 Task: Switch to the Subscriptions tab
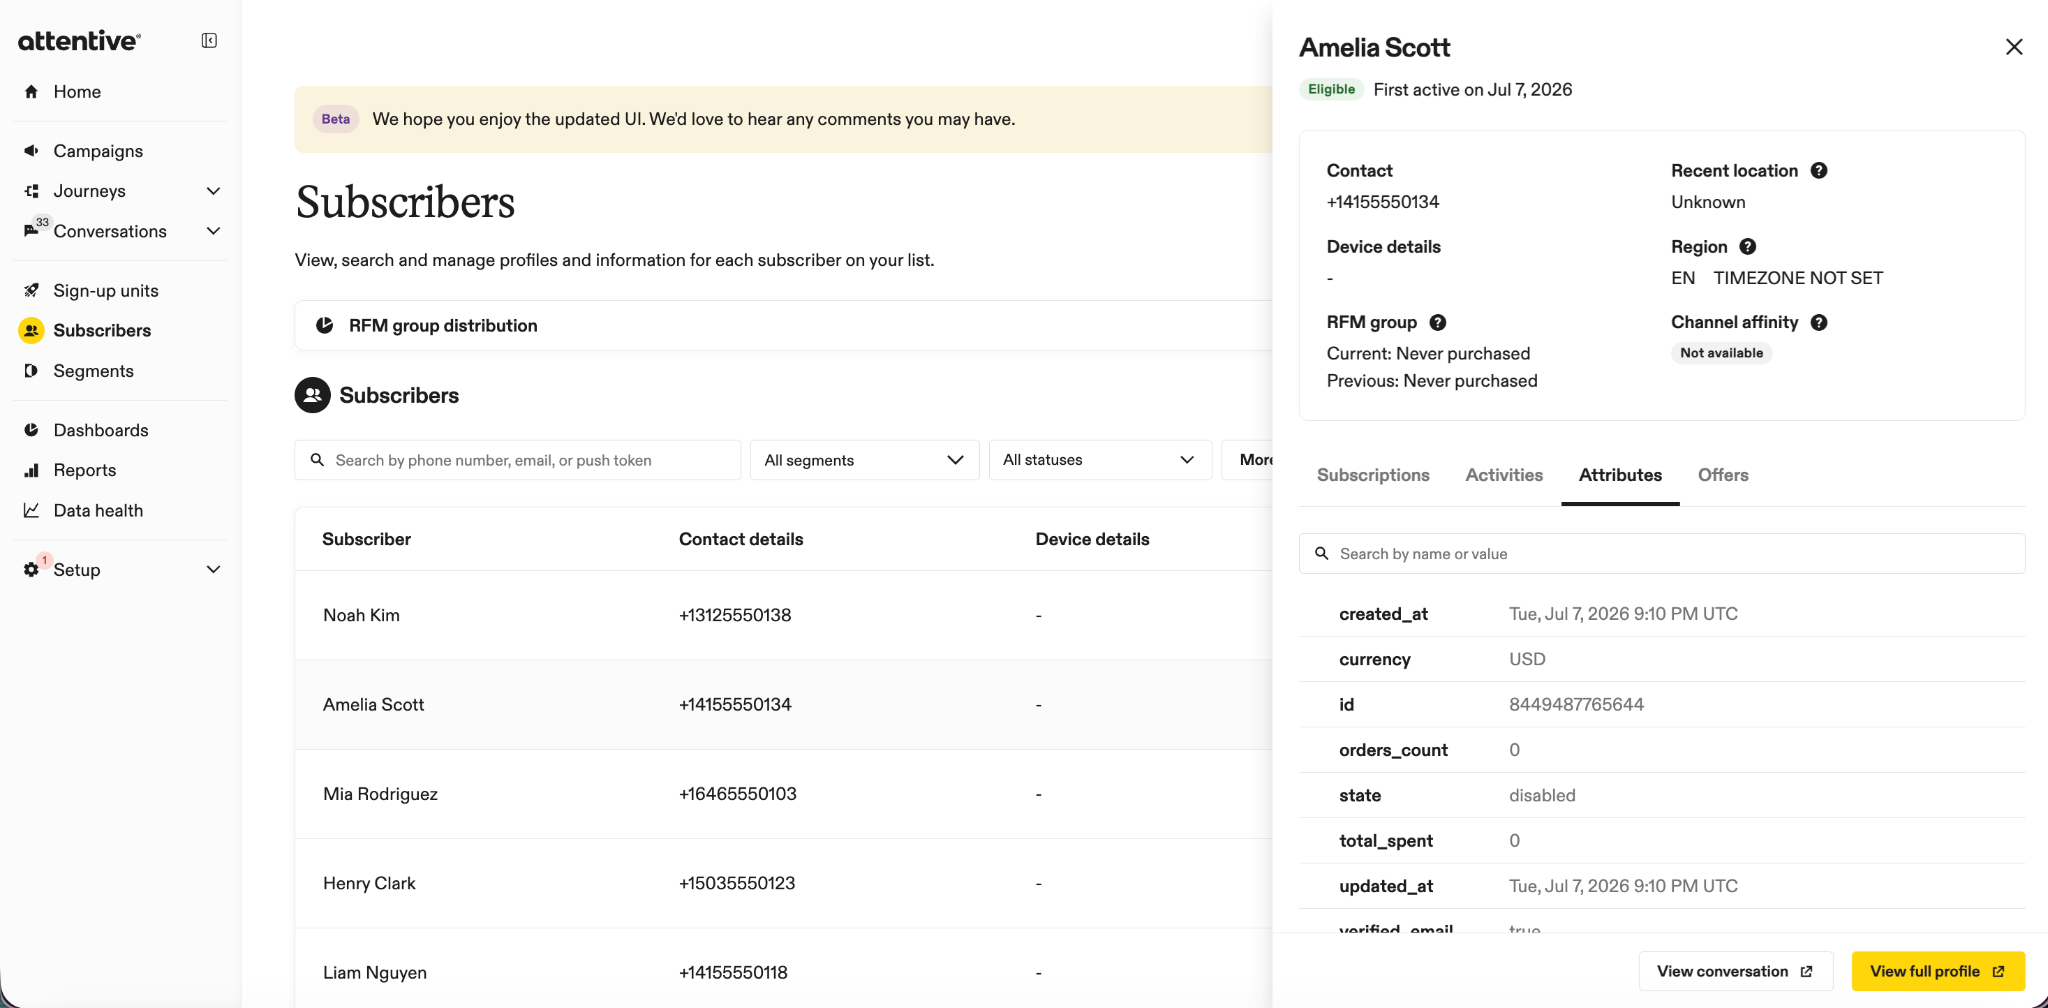tap(1373, 475)
